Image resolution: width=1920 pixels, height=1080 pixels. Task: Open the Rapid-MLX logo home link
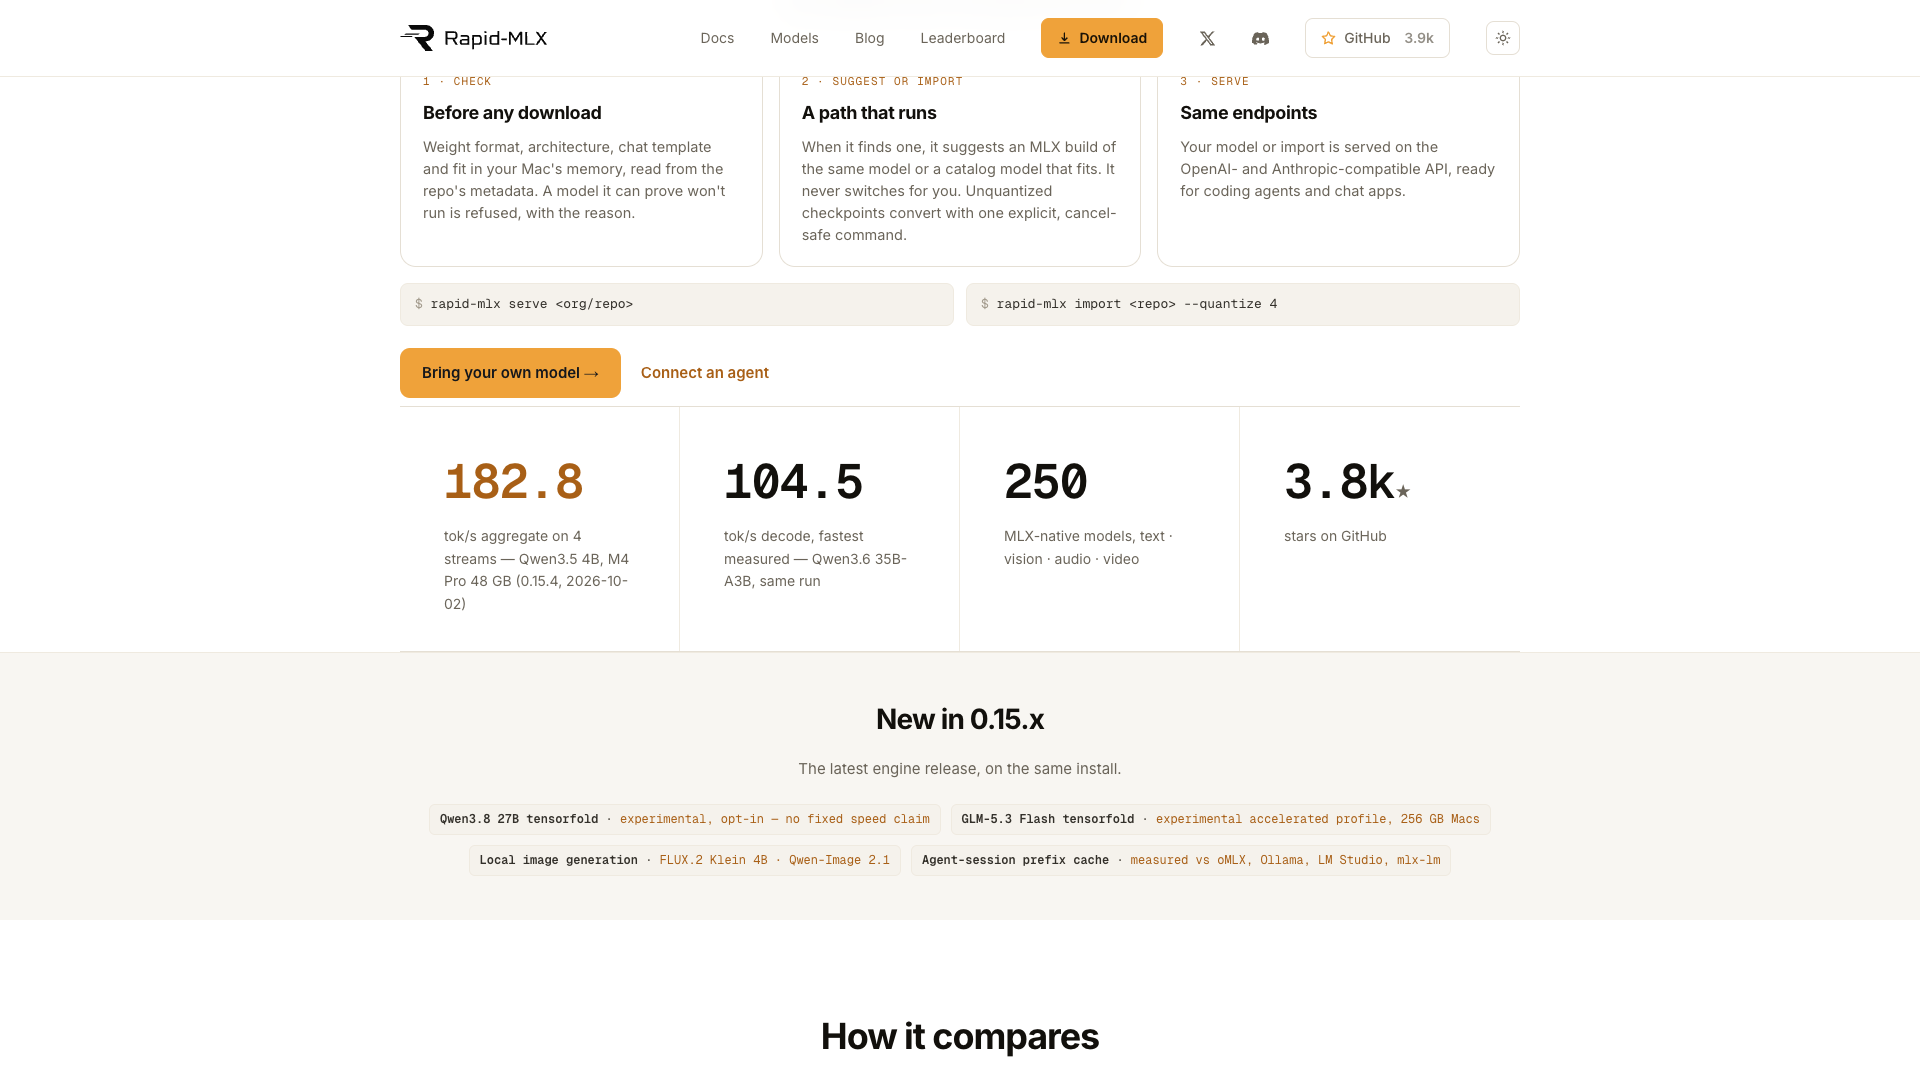473,38
